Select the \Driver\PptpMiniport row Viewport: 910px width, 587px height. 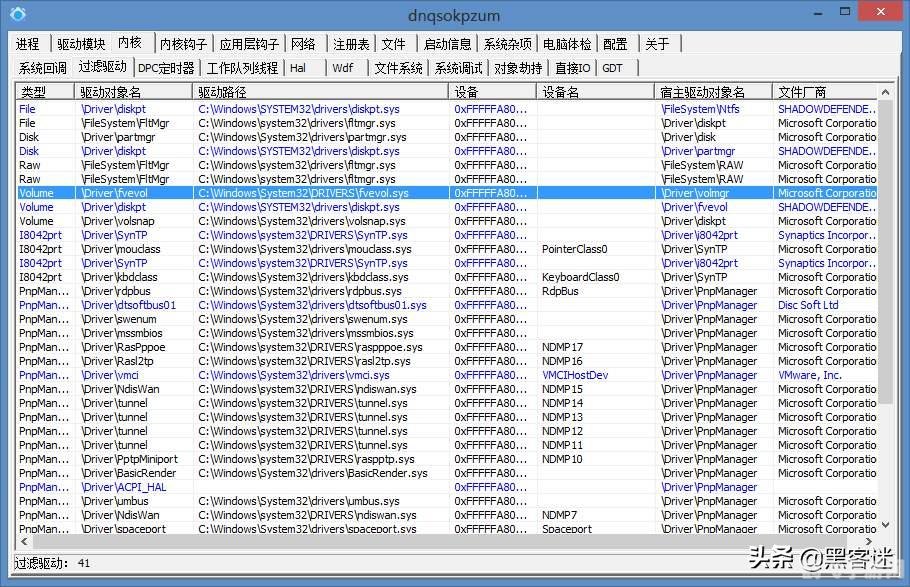click(x=447, y=459)
